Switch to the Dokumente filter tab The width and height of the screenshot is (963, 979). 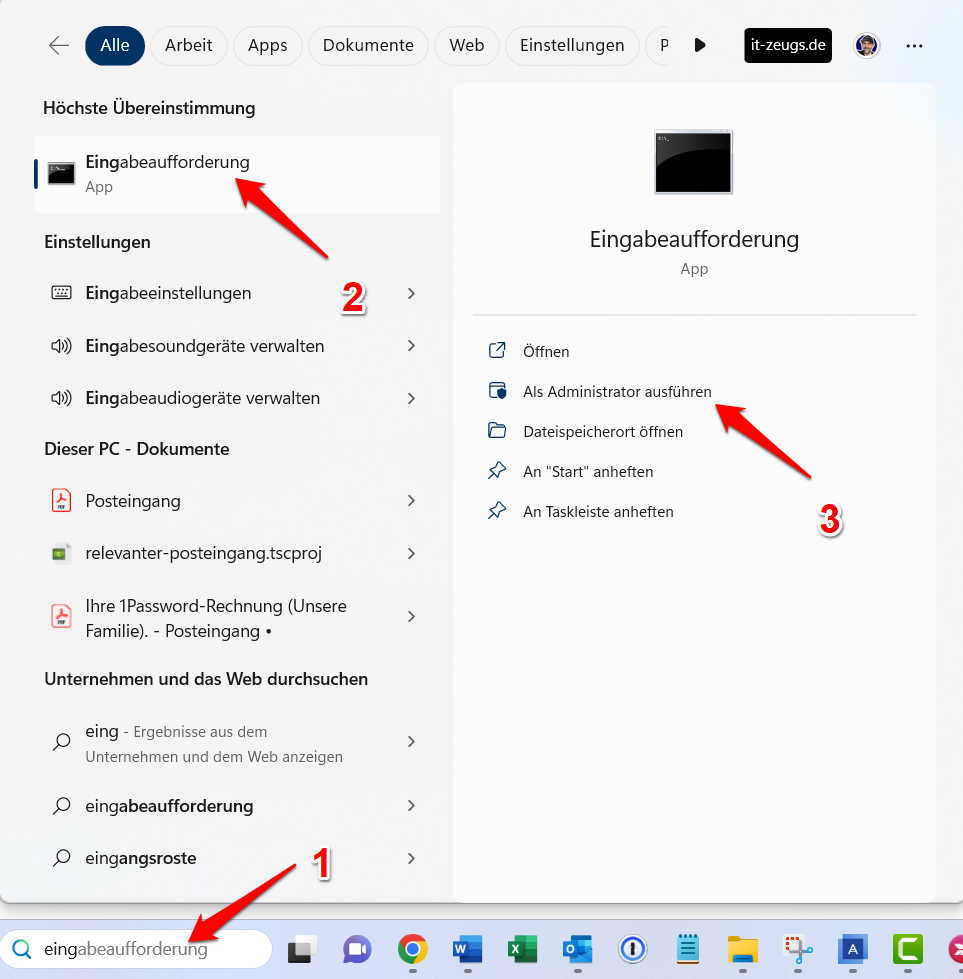click(368, 46)
